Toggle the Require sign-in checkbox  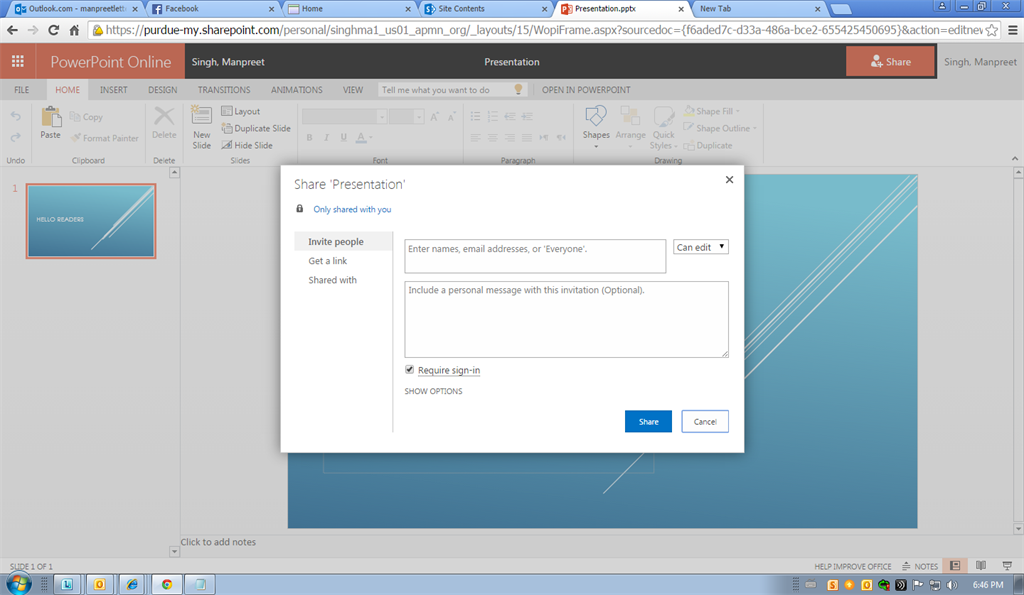coord(409,370)
